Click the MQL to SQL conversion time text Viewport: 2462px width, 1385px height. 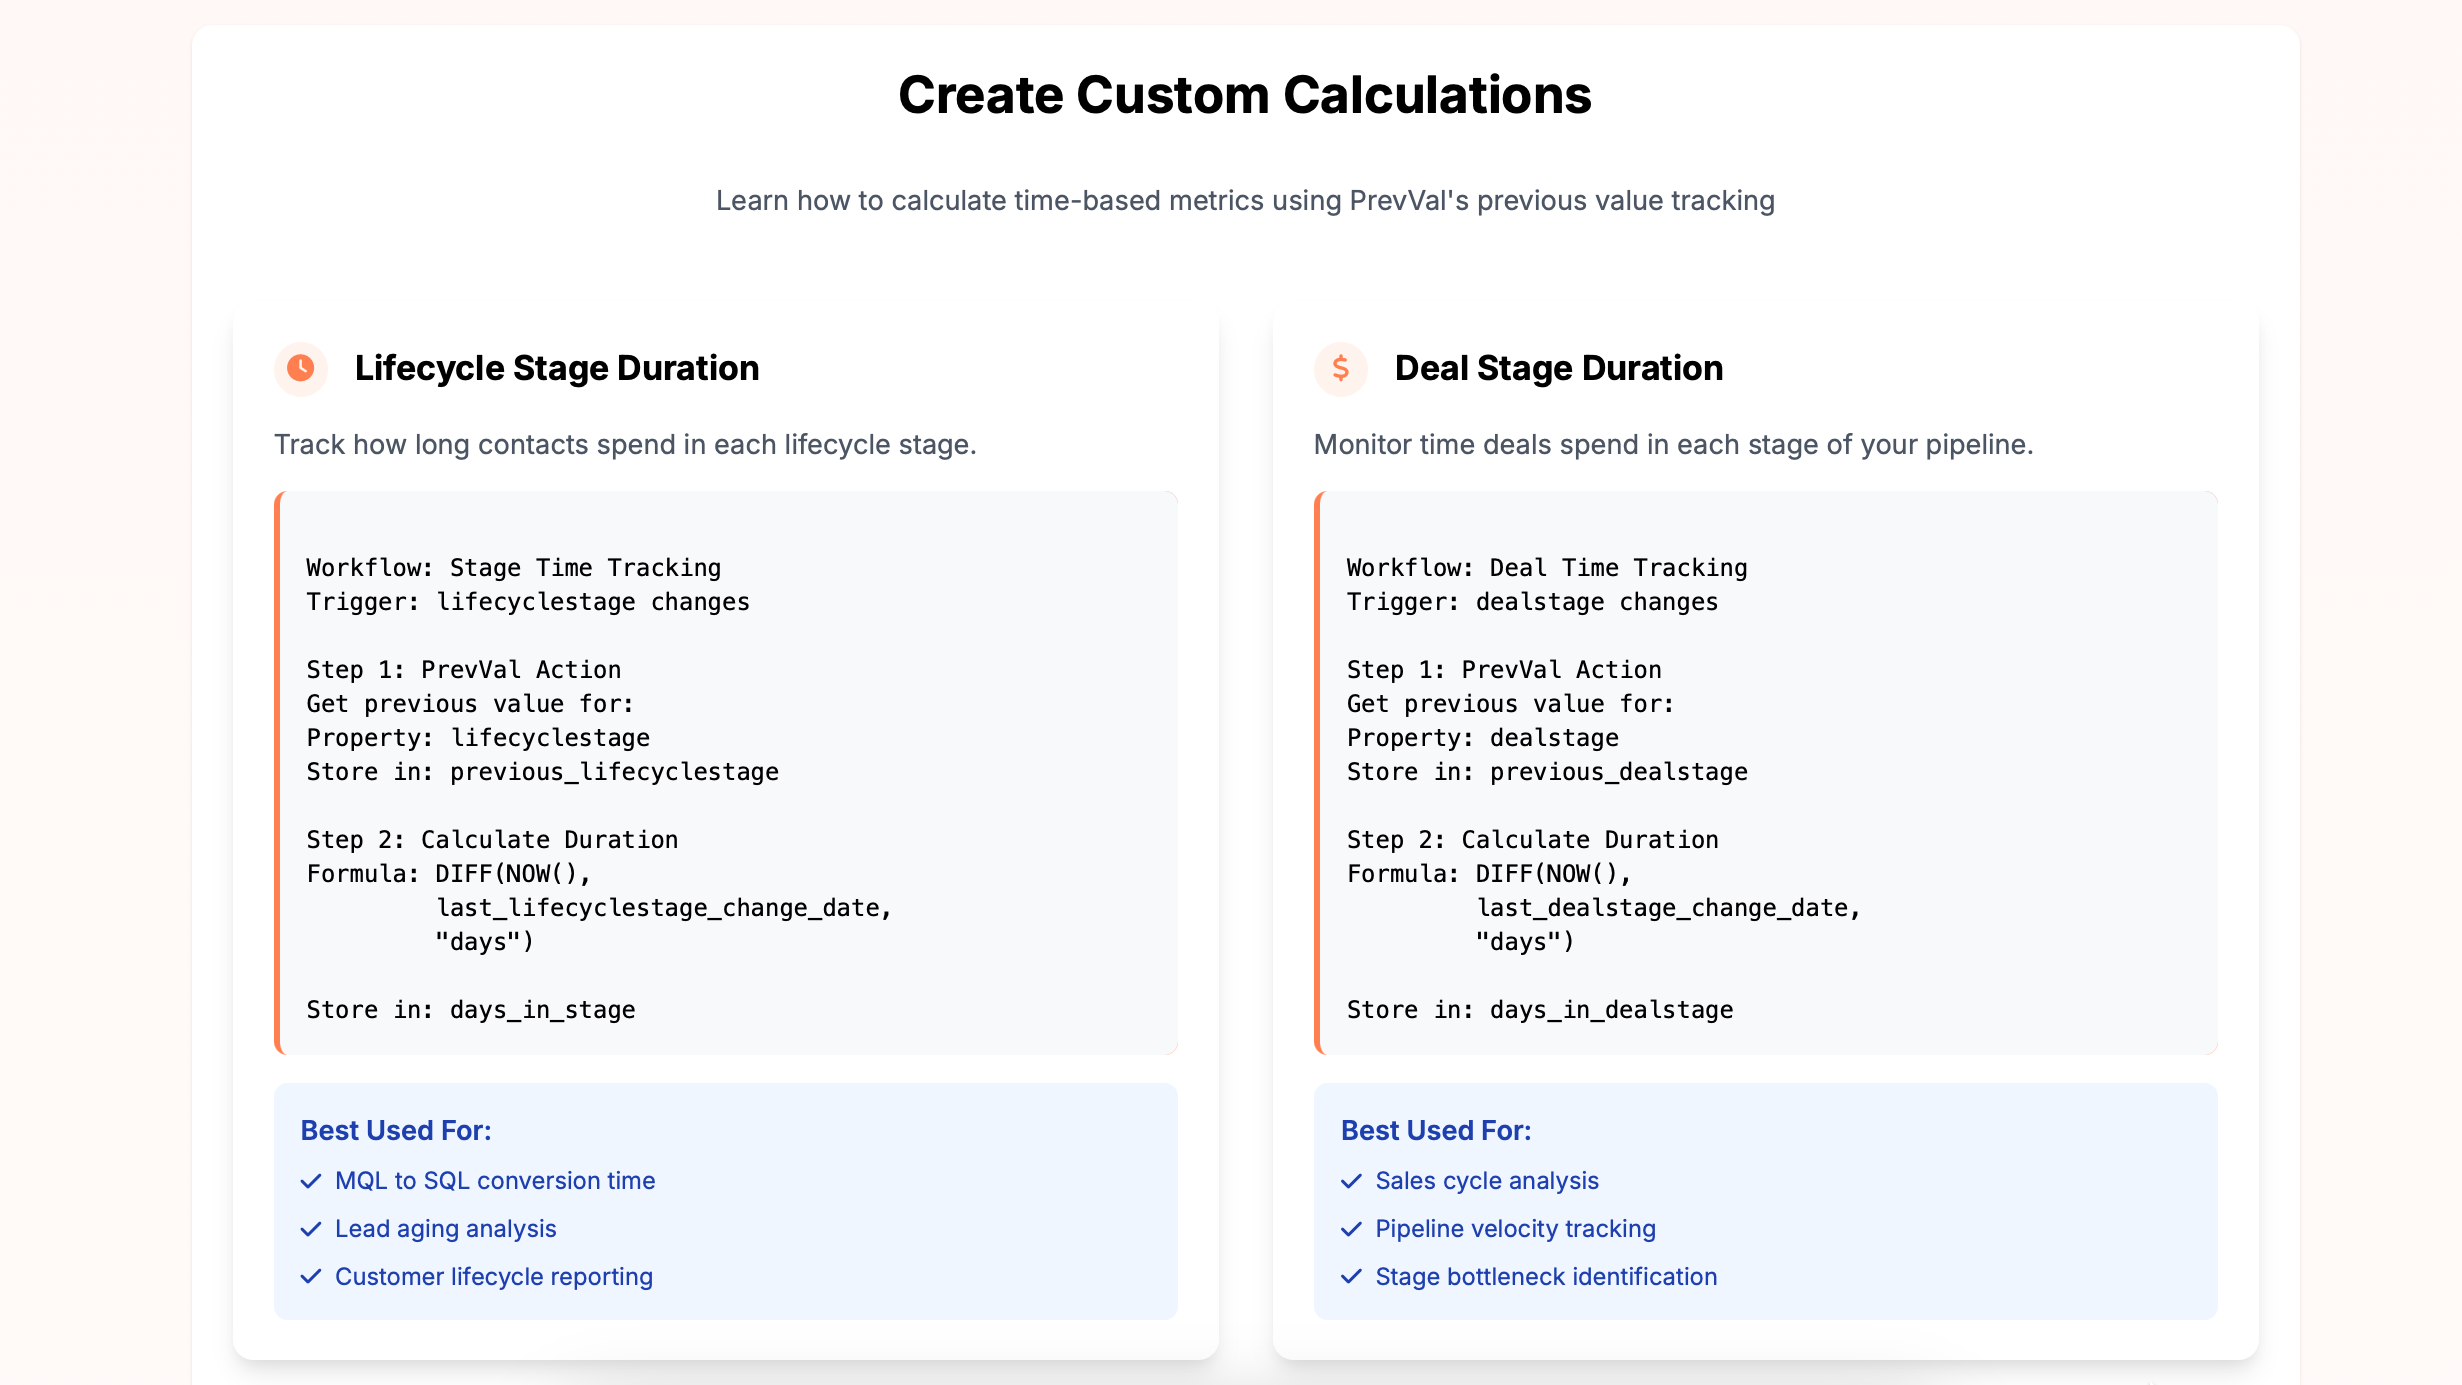coord(495,1181)
